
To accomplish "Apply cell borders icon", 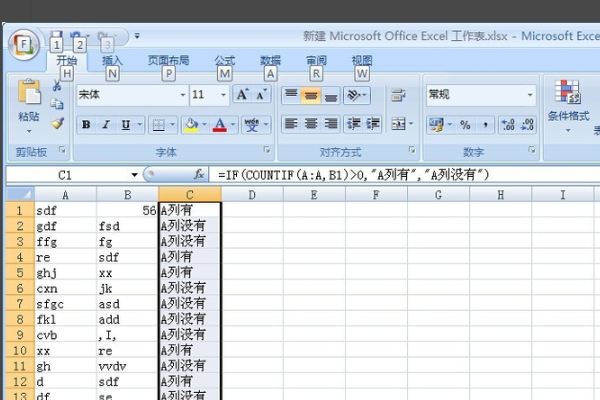I will coord(158,124).
